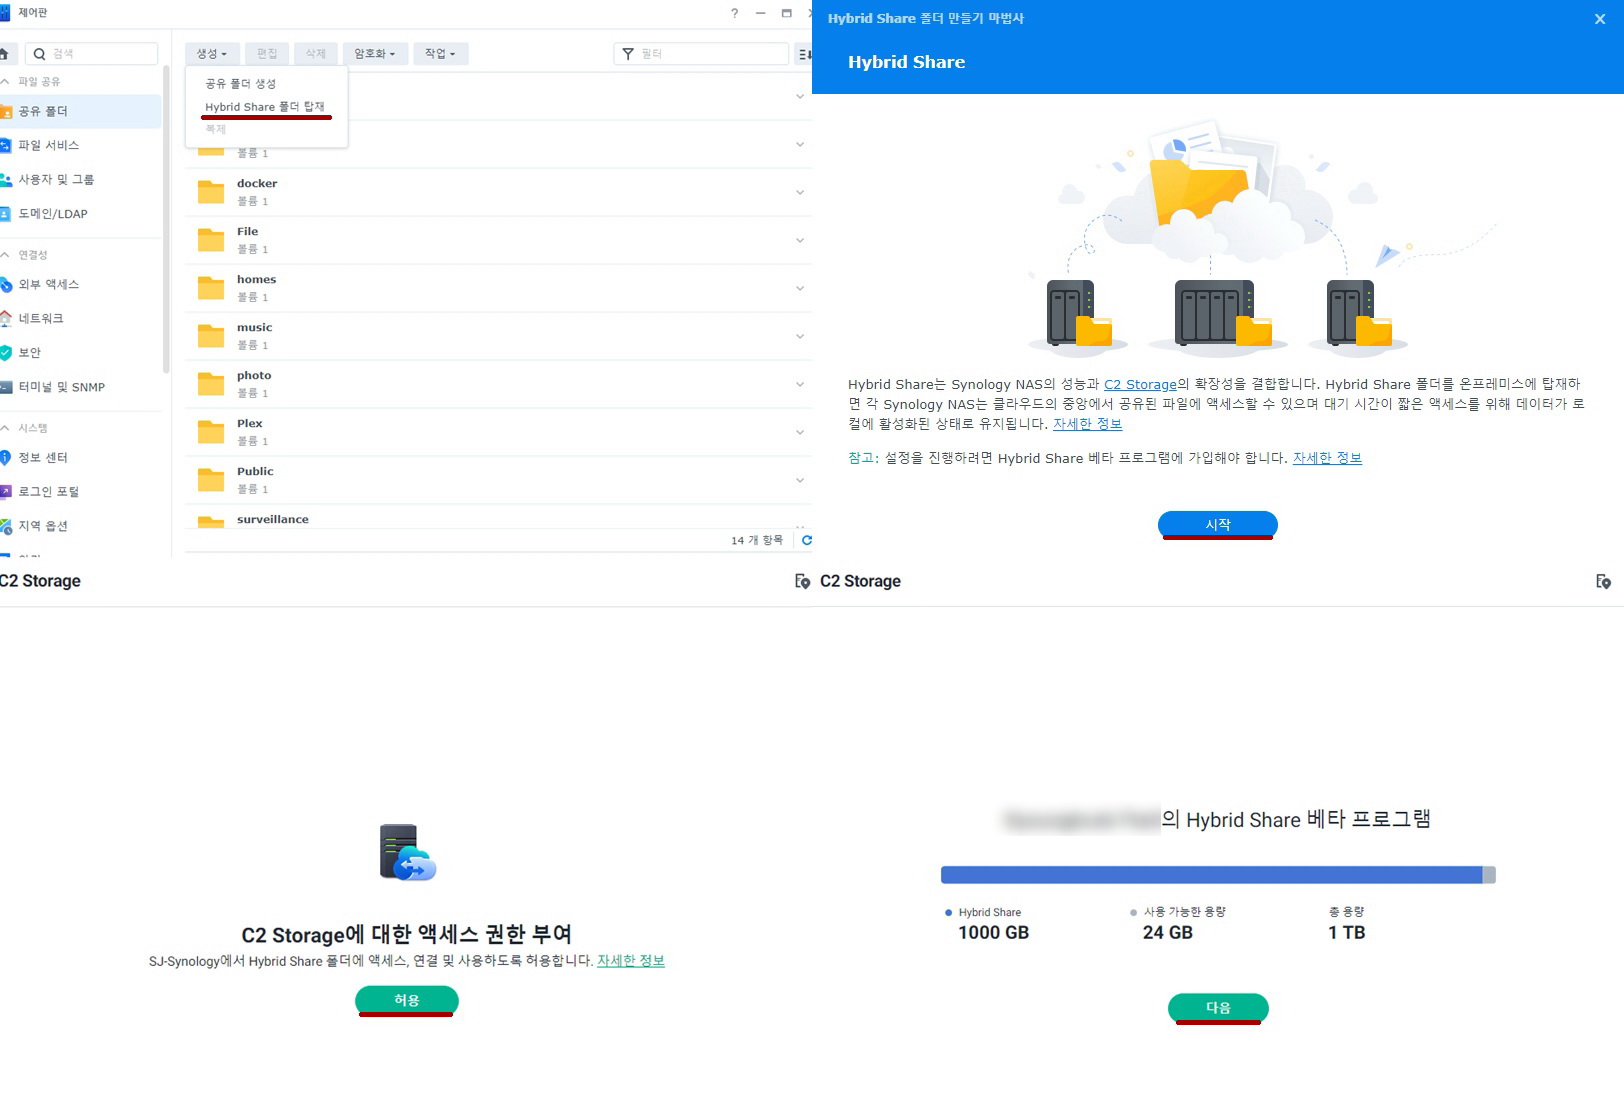The image size is (1624, 1116).
Task: Click the File folder icon
Action: (211, 240)
